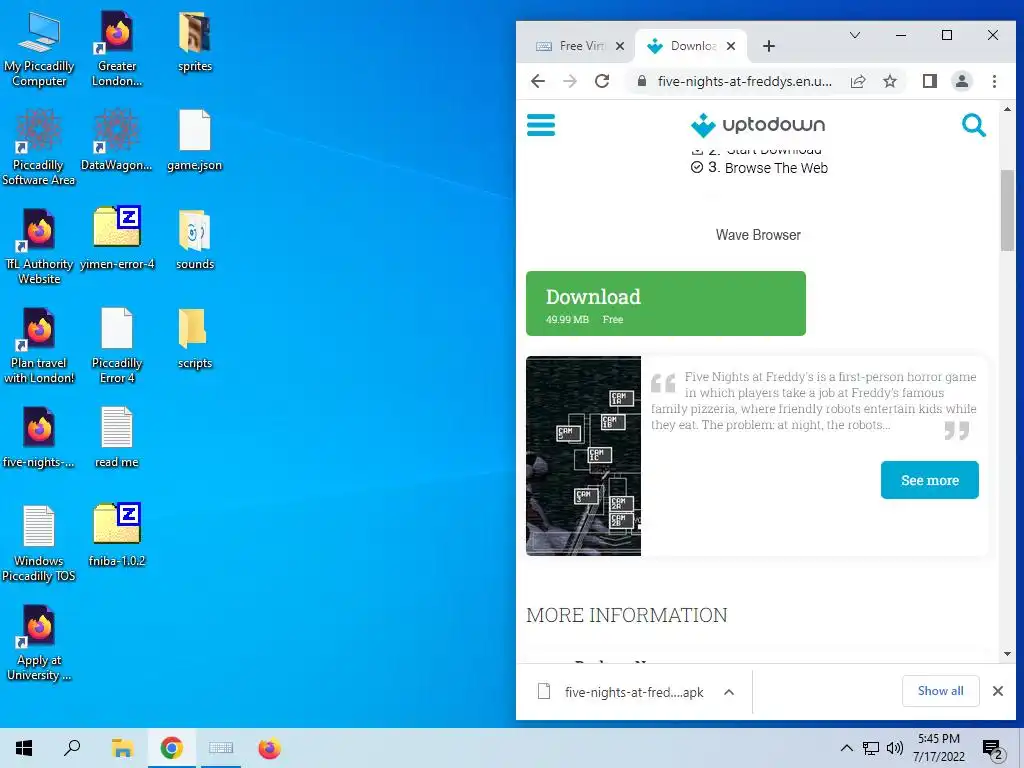Open the Greater London Firefox shortcut
The image size is (1024, 768).
(x=117, y=50)
